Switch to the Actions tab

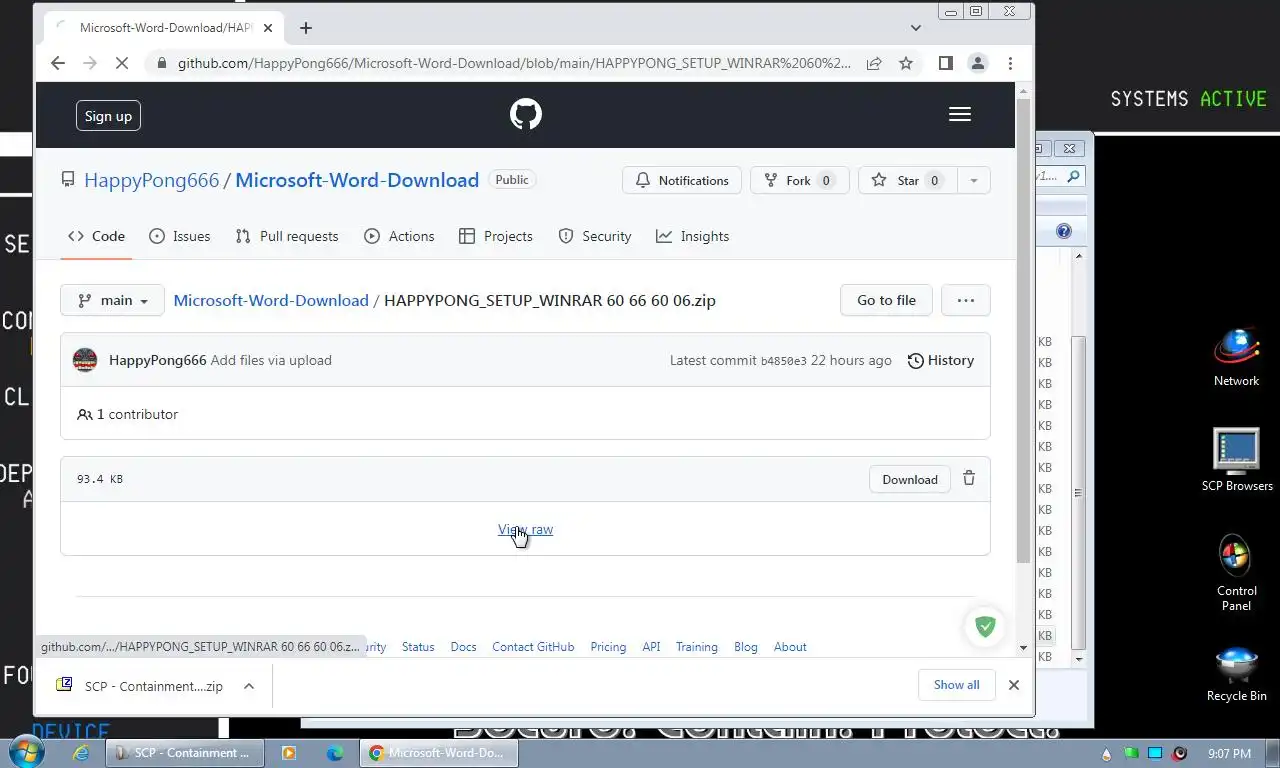tap(399, 236)
